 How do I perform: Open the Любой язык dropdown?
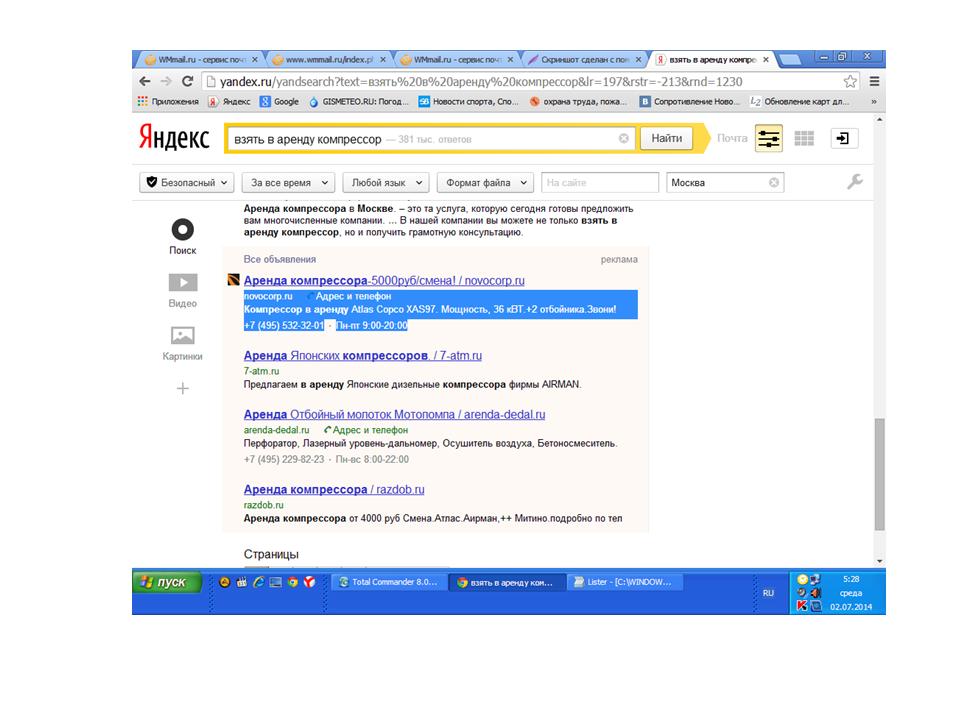click(386, 182)
